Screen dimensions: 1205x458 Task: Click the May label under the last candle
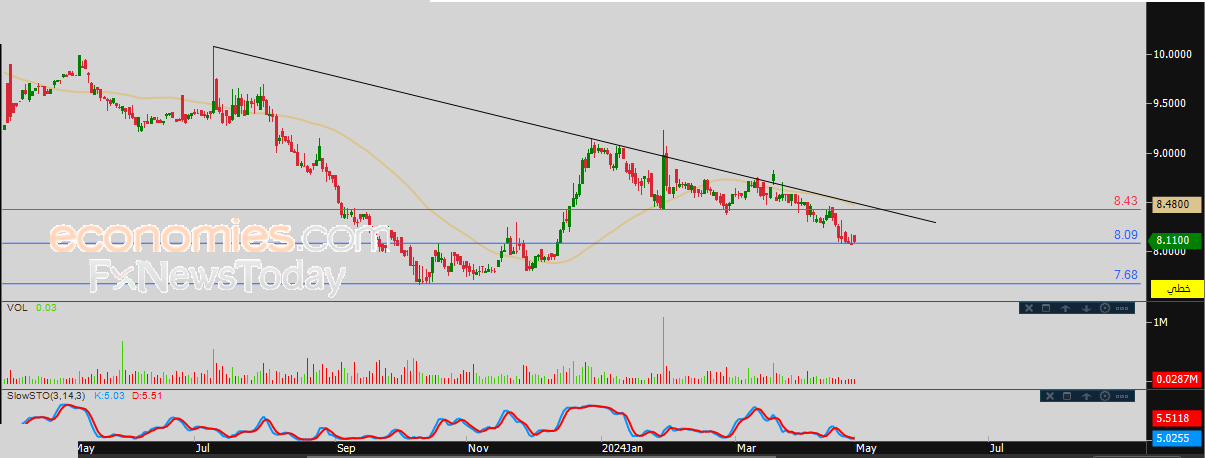[866, 450]
